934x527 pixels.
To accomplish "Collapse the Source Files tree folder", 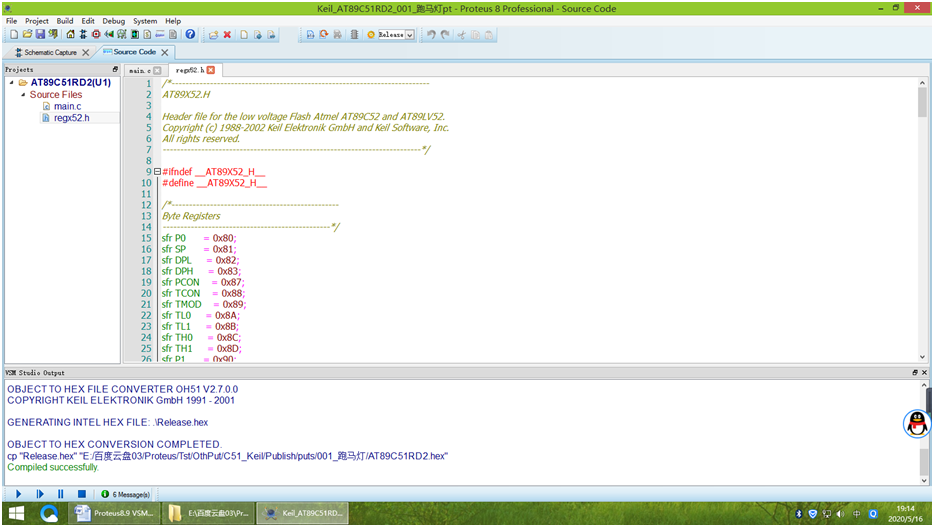I will (x=23, y=95).
